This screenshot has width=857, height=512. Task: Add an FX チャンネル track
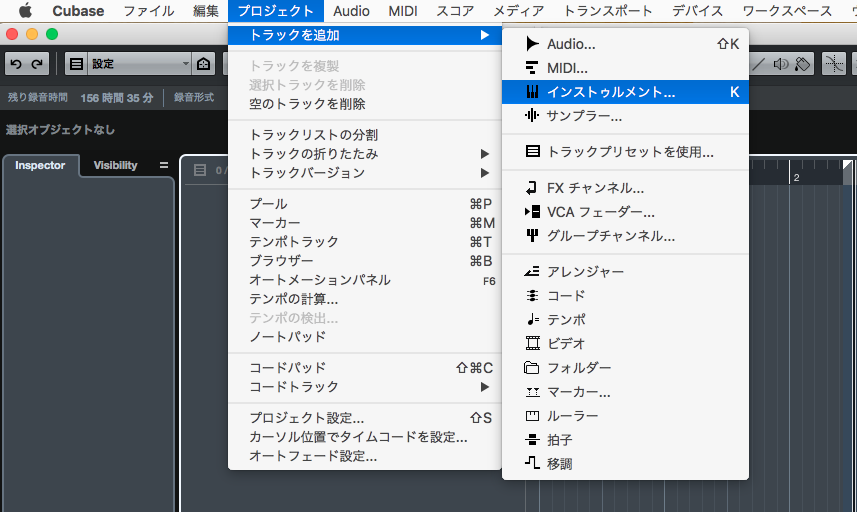(625, 188)
